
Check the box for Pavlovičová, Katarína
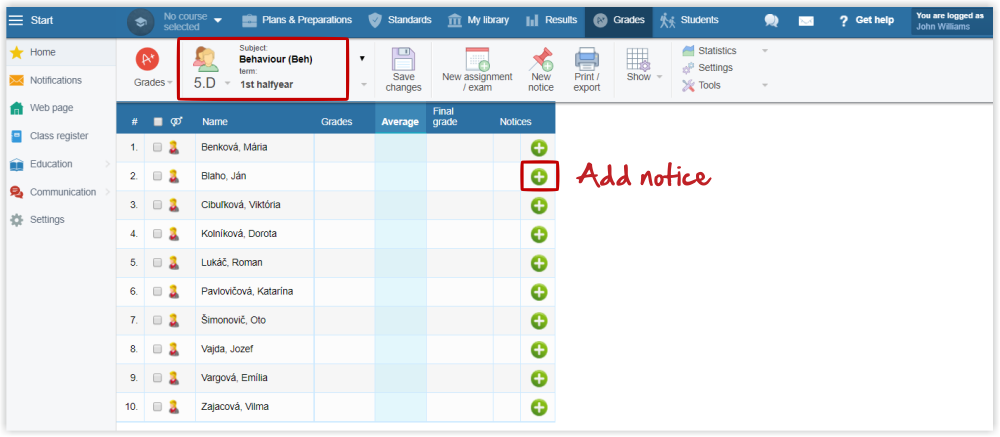pos(158,291)
